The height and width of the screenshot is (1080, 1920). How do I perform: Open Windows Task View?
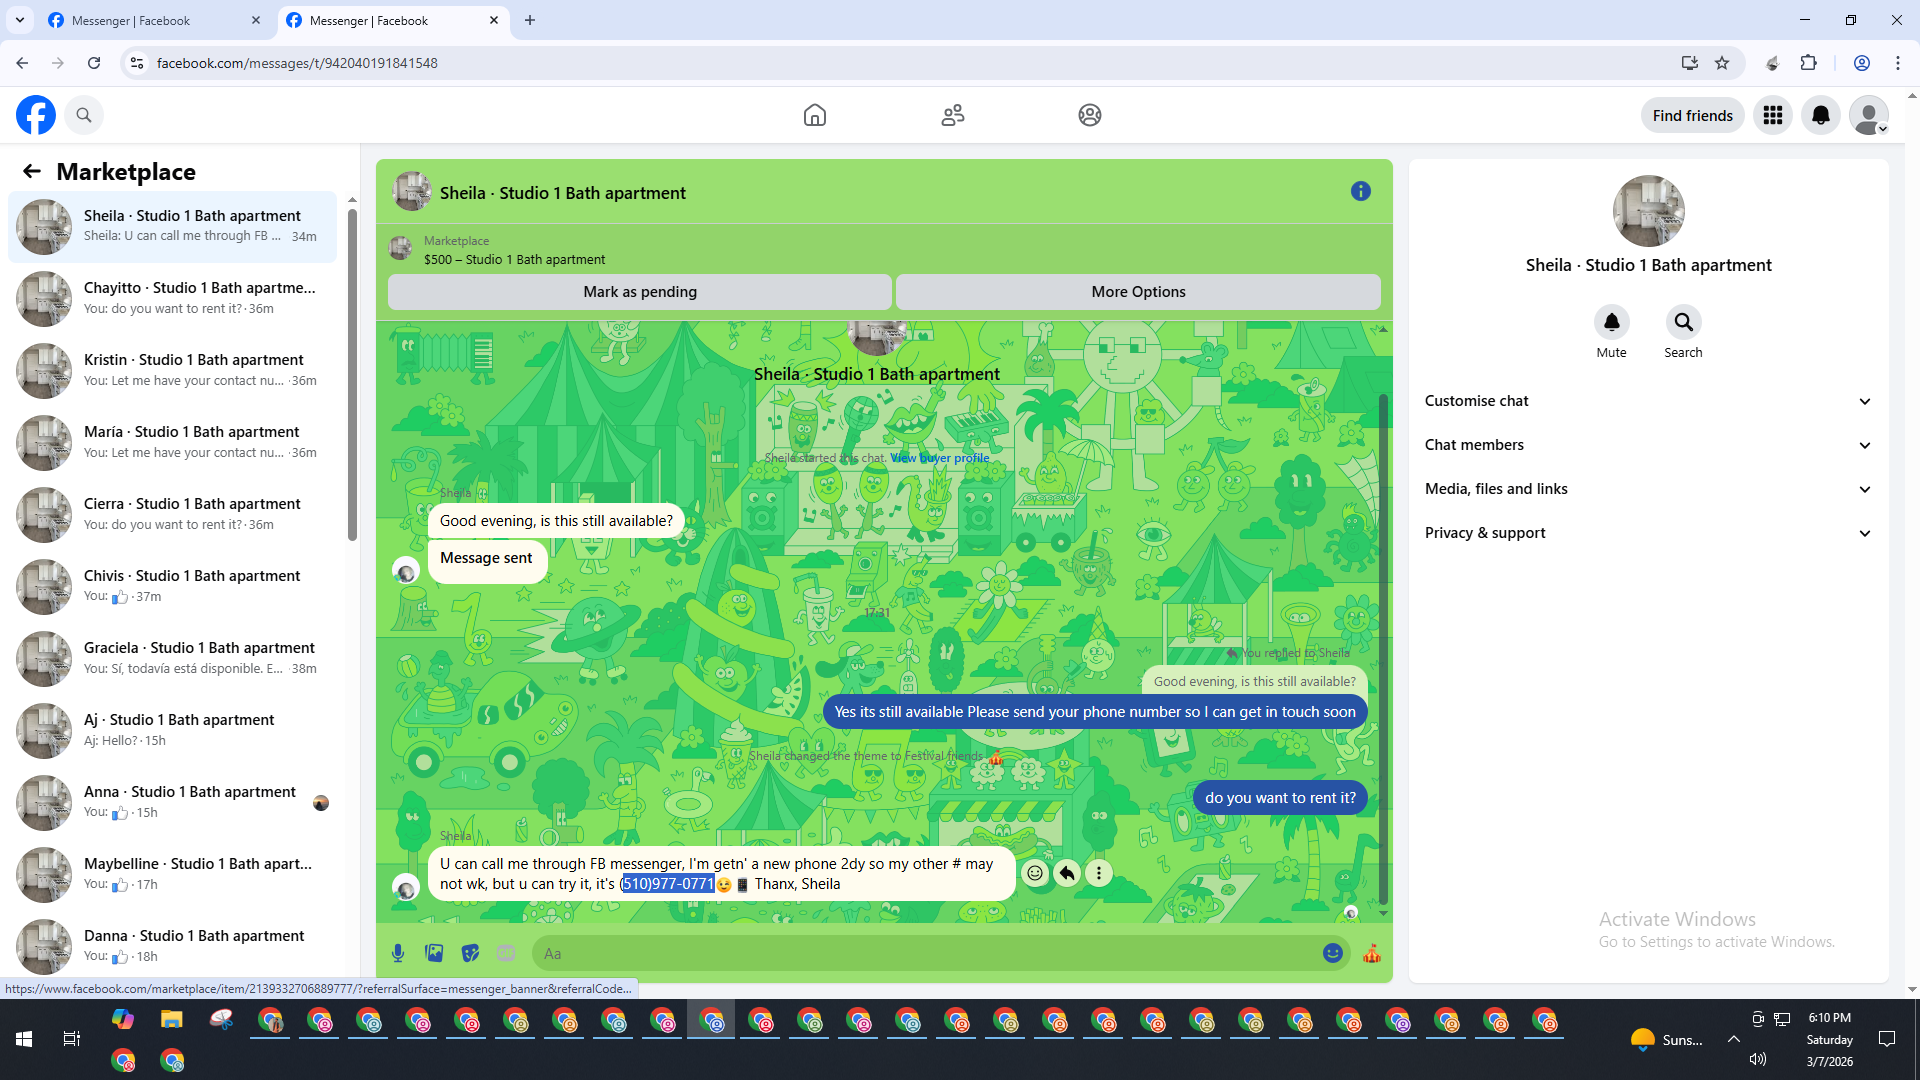point(72,1039)
